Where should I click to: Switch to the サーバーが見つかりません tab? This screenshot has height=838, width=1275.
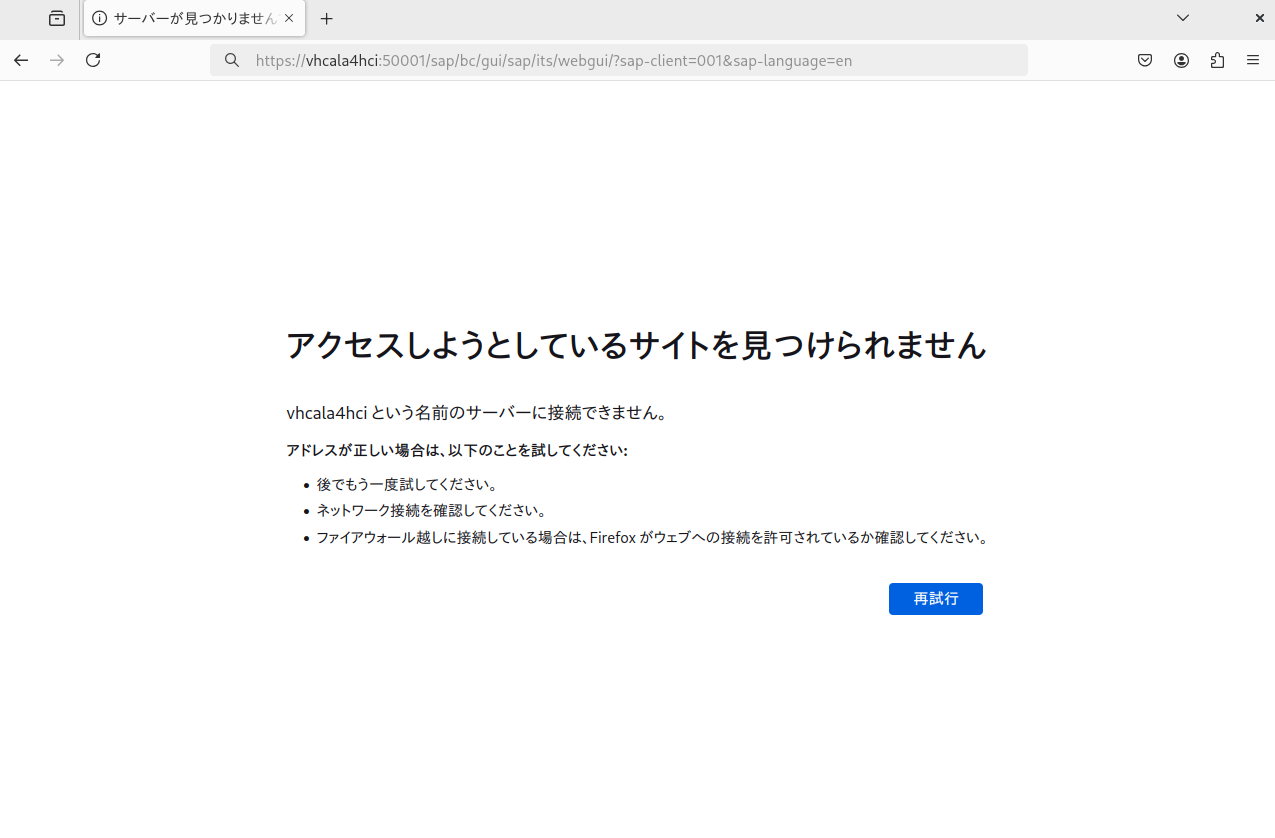pyautogui.click(x=180, y=18)
